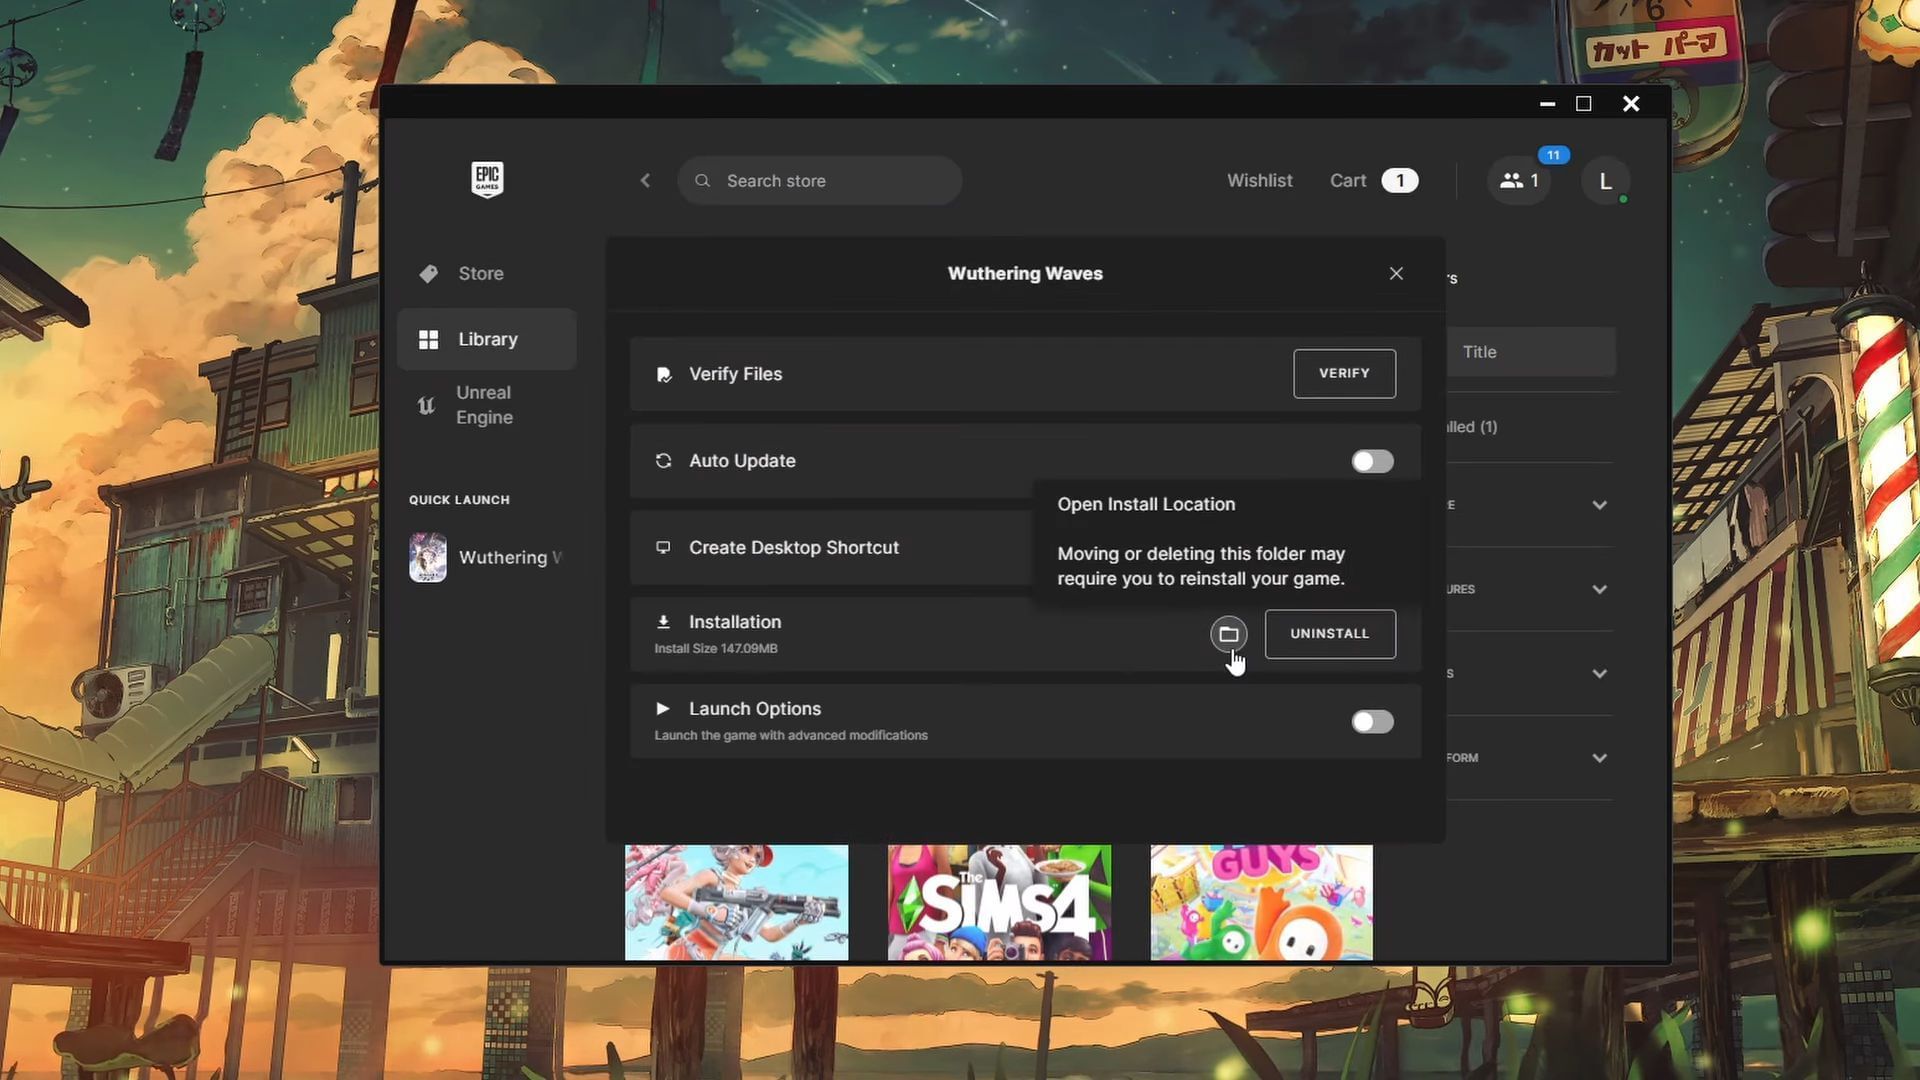Screen dimensions: 1920x1080
Task: Click the Launch Options play icon
Action: [662, 709]
